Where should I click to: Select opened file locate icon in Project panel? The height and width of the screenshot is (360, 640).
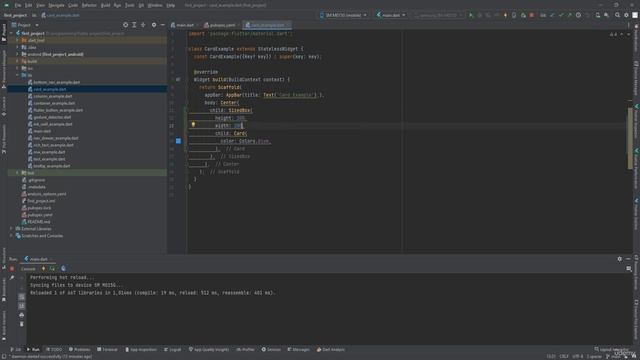[x=125, y=25]
